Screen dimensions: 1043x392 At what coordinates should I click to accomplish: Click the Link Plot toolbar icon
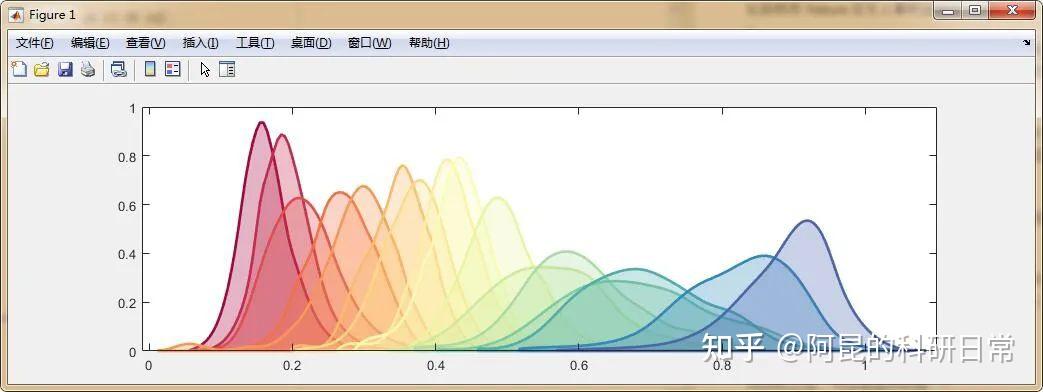(118, 69)
